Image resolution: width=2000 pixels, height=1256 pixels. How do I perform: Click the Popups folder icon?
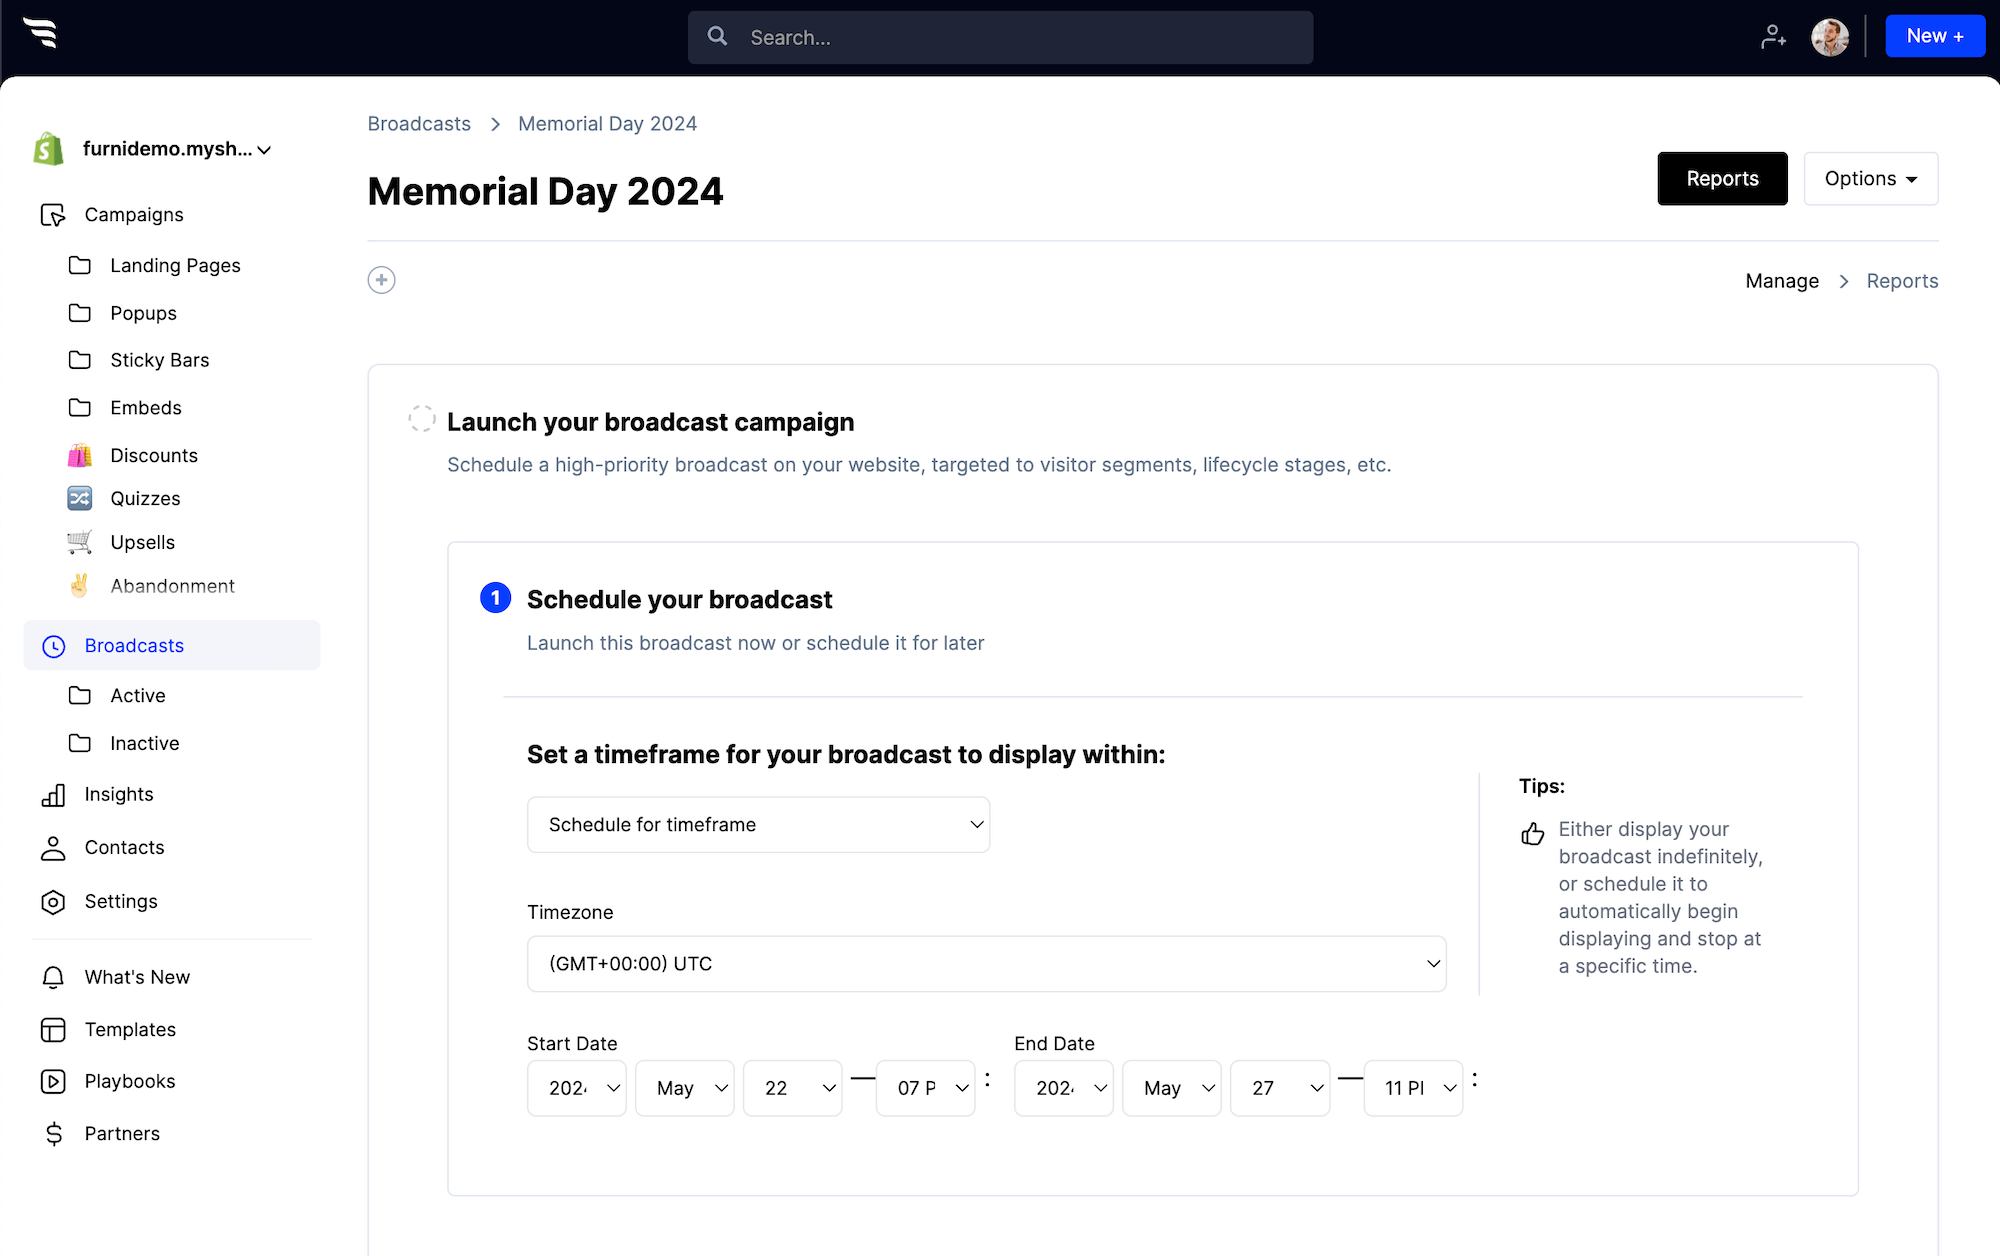point(80,313)
